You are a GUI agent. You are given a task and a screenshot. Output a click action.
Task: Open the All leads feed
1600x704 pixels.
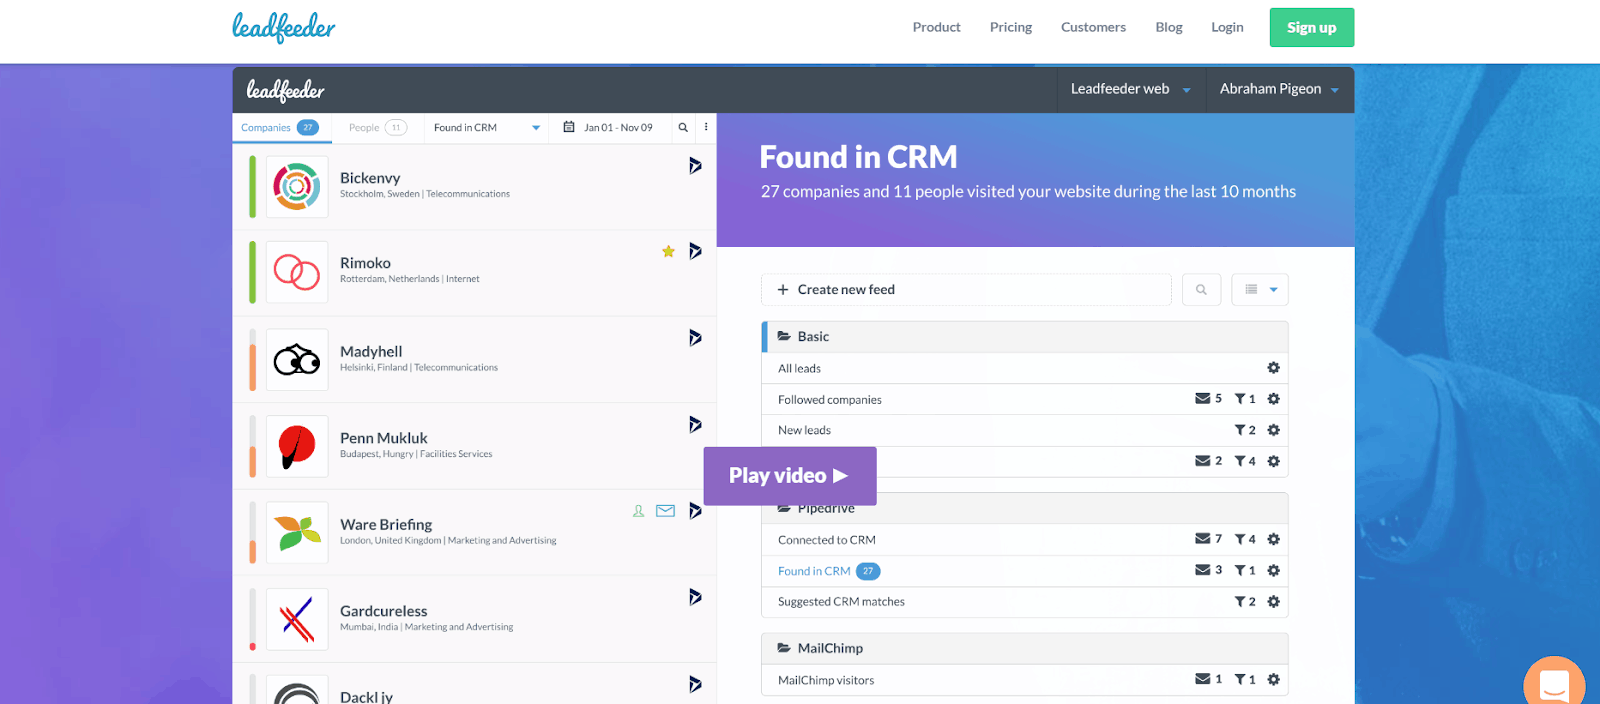[x=799, y=368]
